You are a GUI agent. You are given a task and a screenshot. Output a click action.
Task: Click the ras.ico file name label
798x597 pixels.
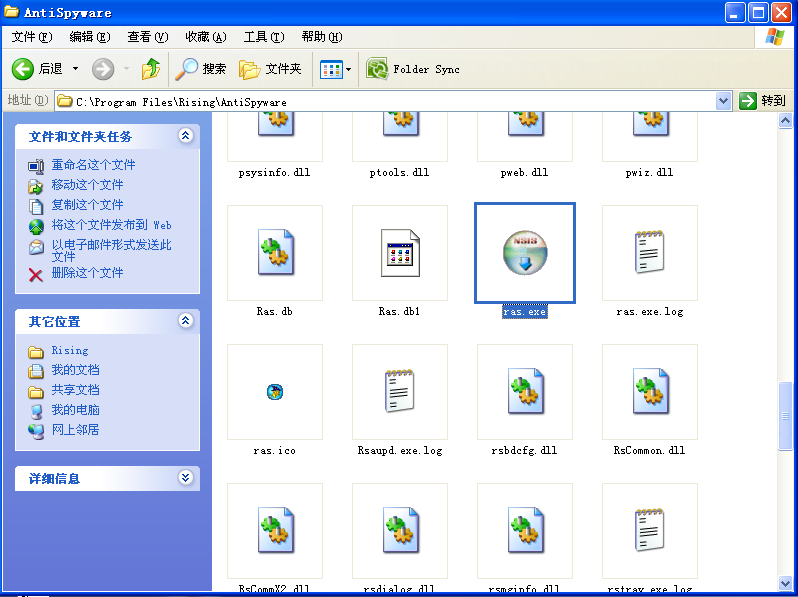[275, 450]
